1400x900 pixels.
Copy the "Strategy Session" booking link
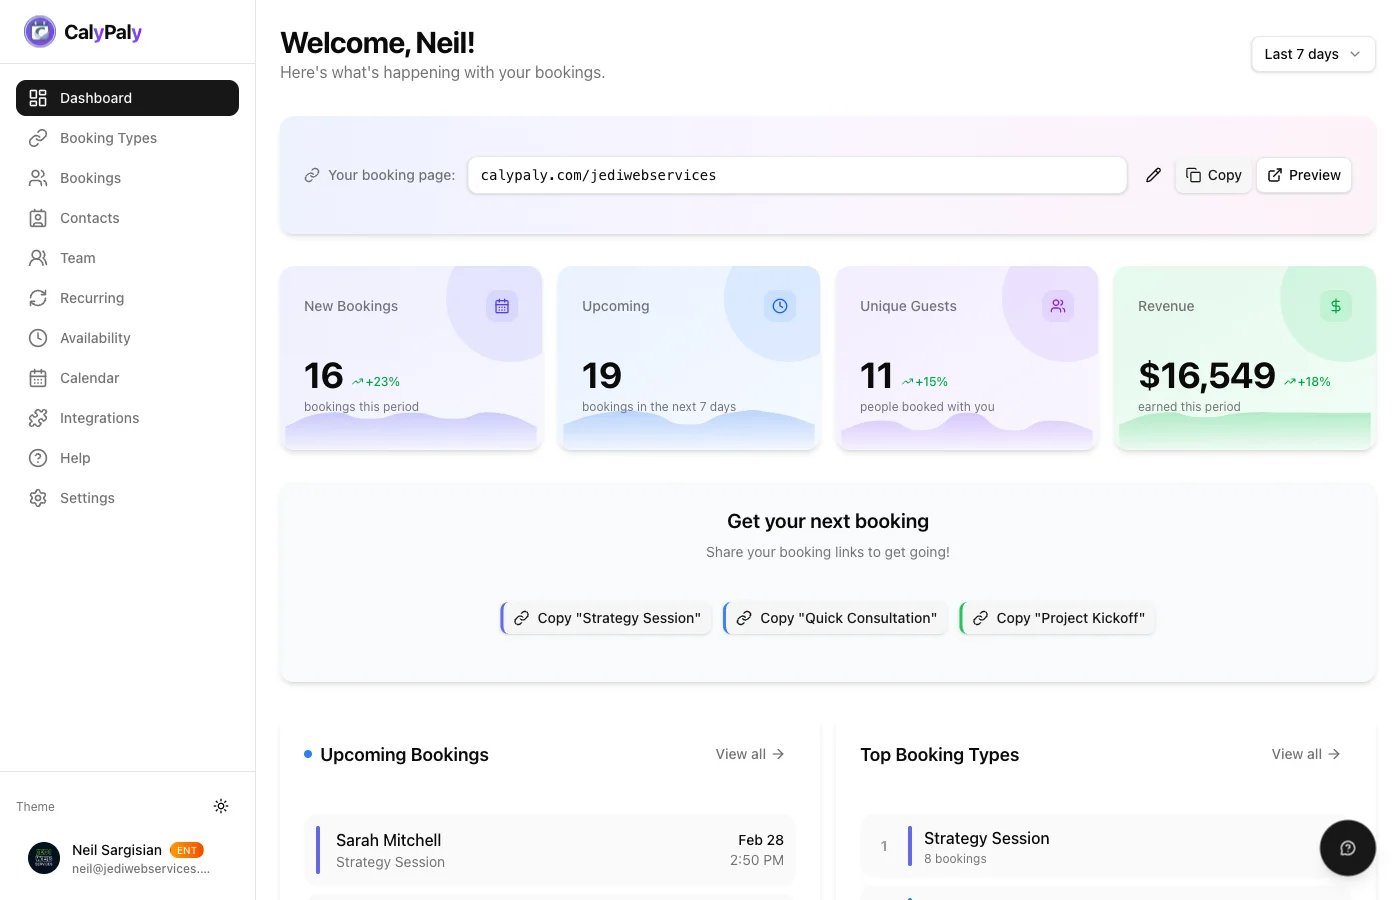607,618
